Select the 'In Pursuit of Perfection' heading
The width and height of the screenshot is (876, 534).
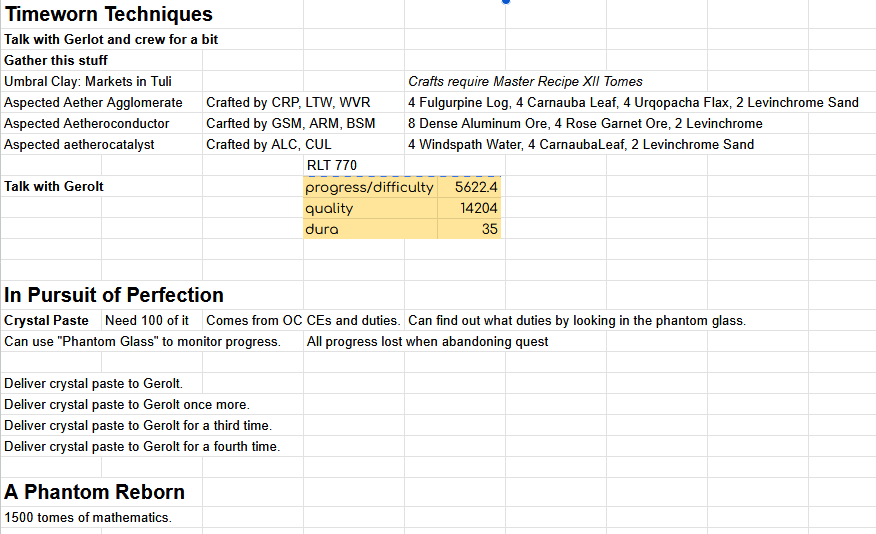[113, 295]
